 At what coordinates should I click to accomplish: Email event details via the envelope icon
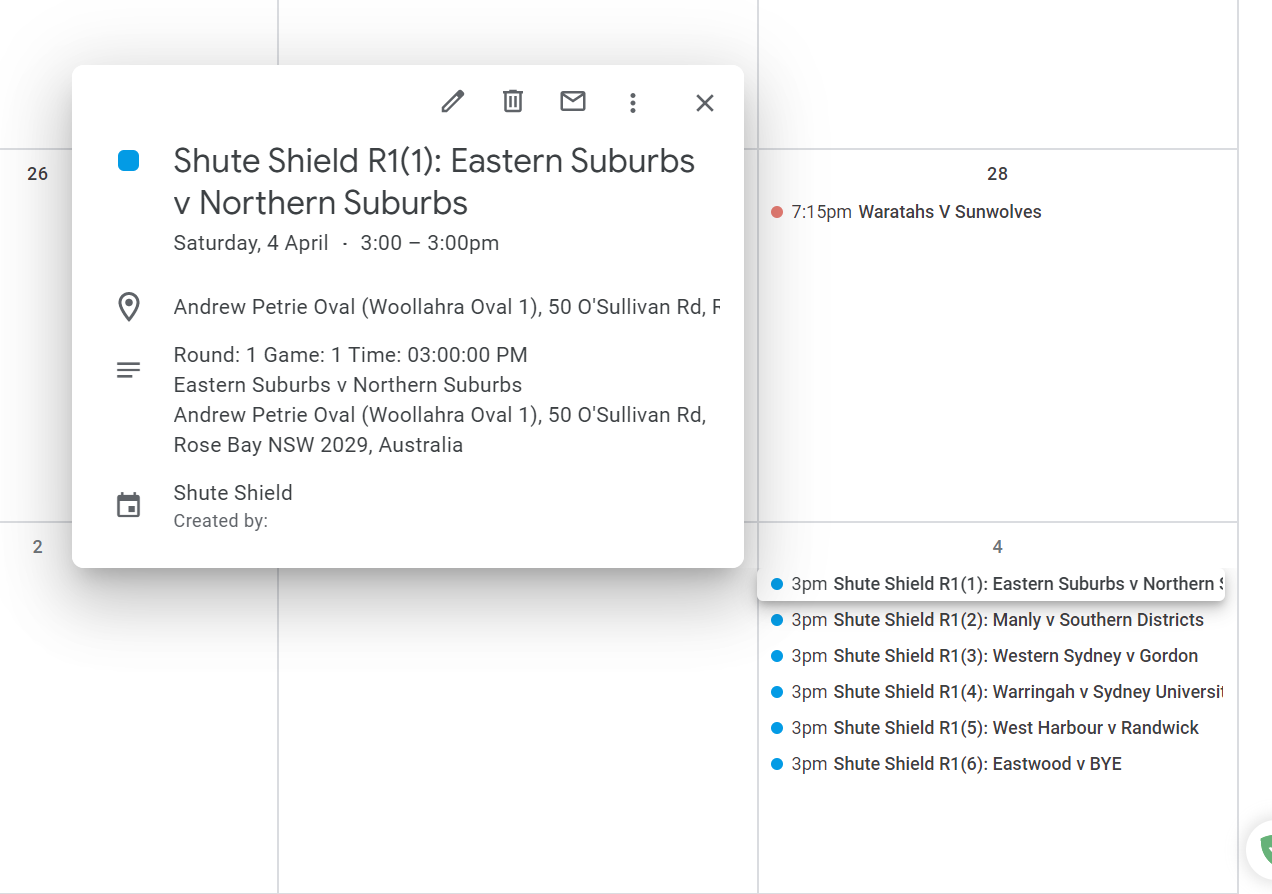[573, 101]
